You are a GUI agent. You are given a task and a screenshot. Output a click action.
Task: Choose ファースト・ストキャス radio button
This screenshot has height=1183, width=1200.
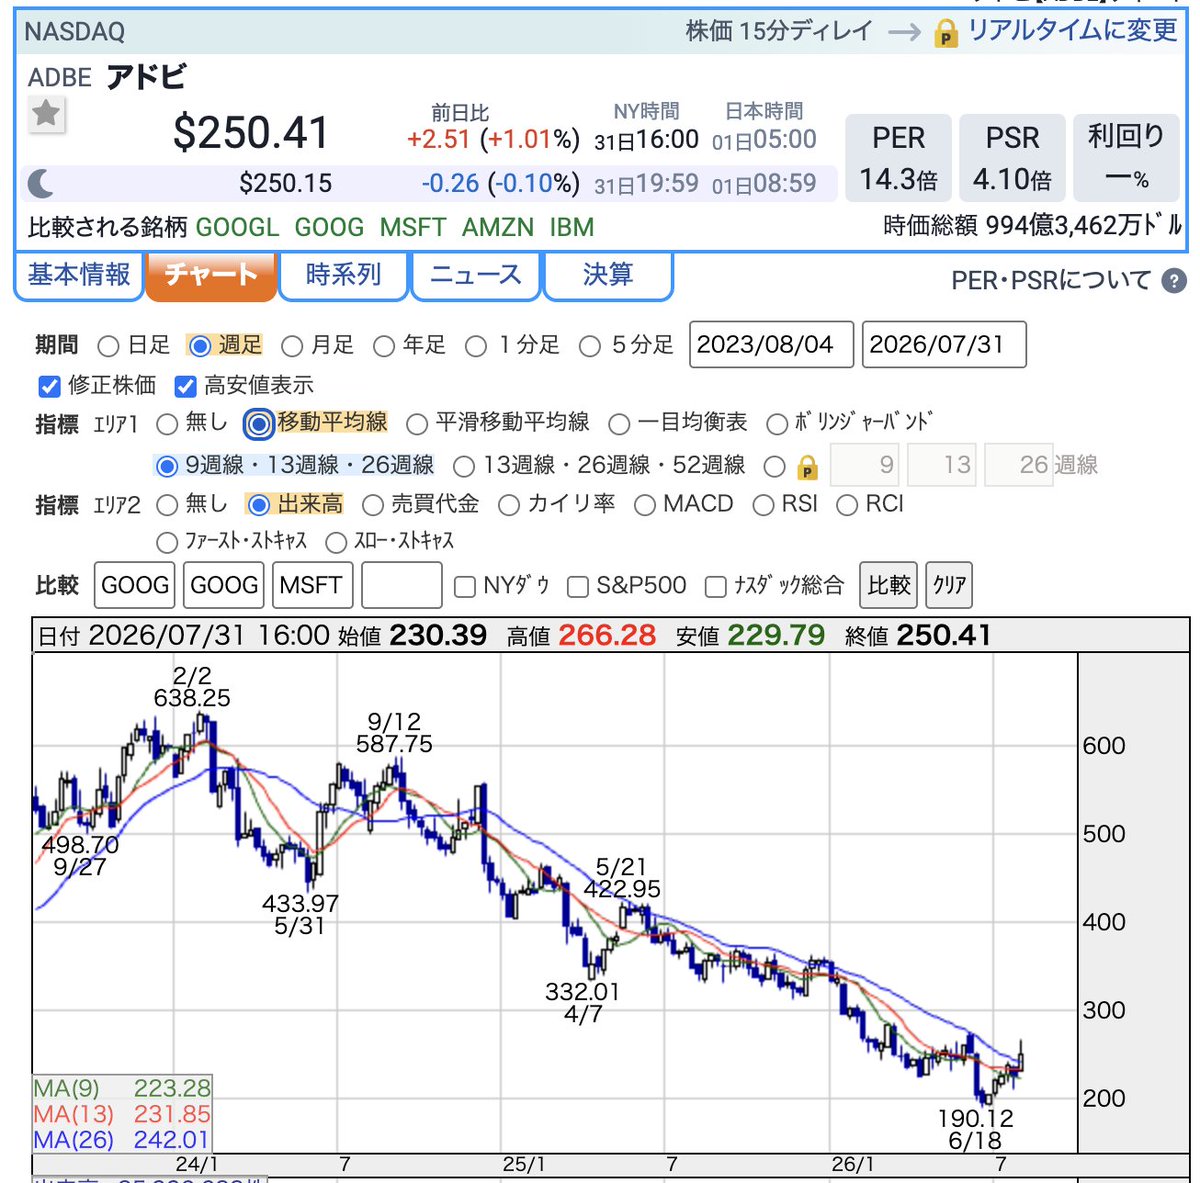167,543
